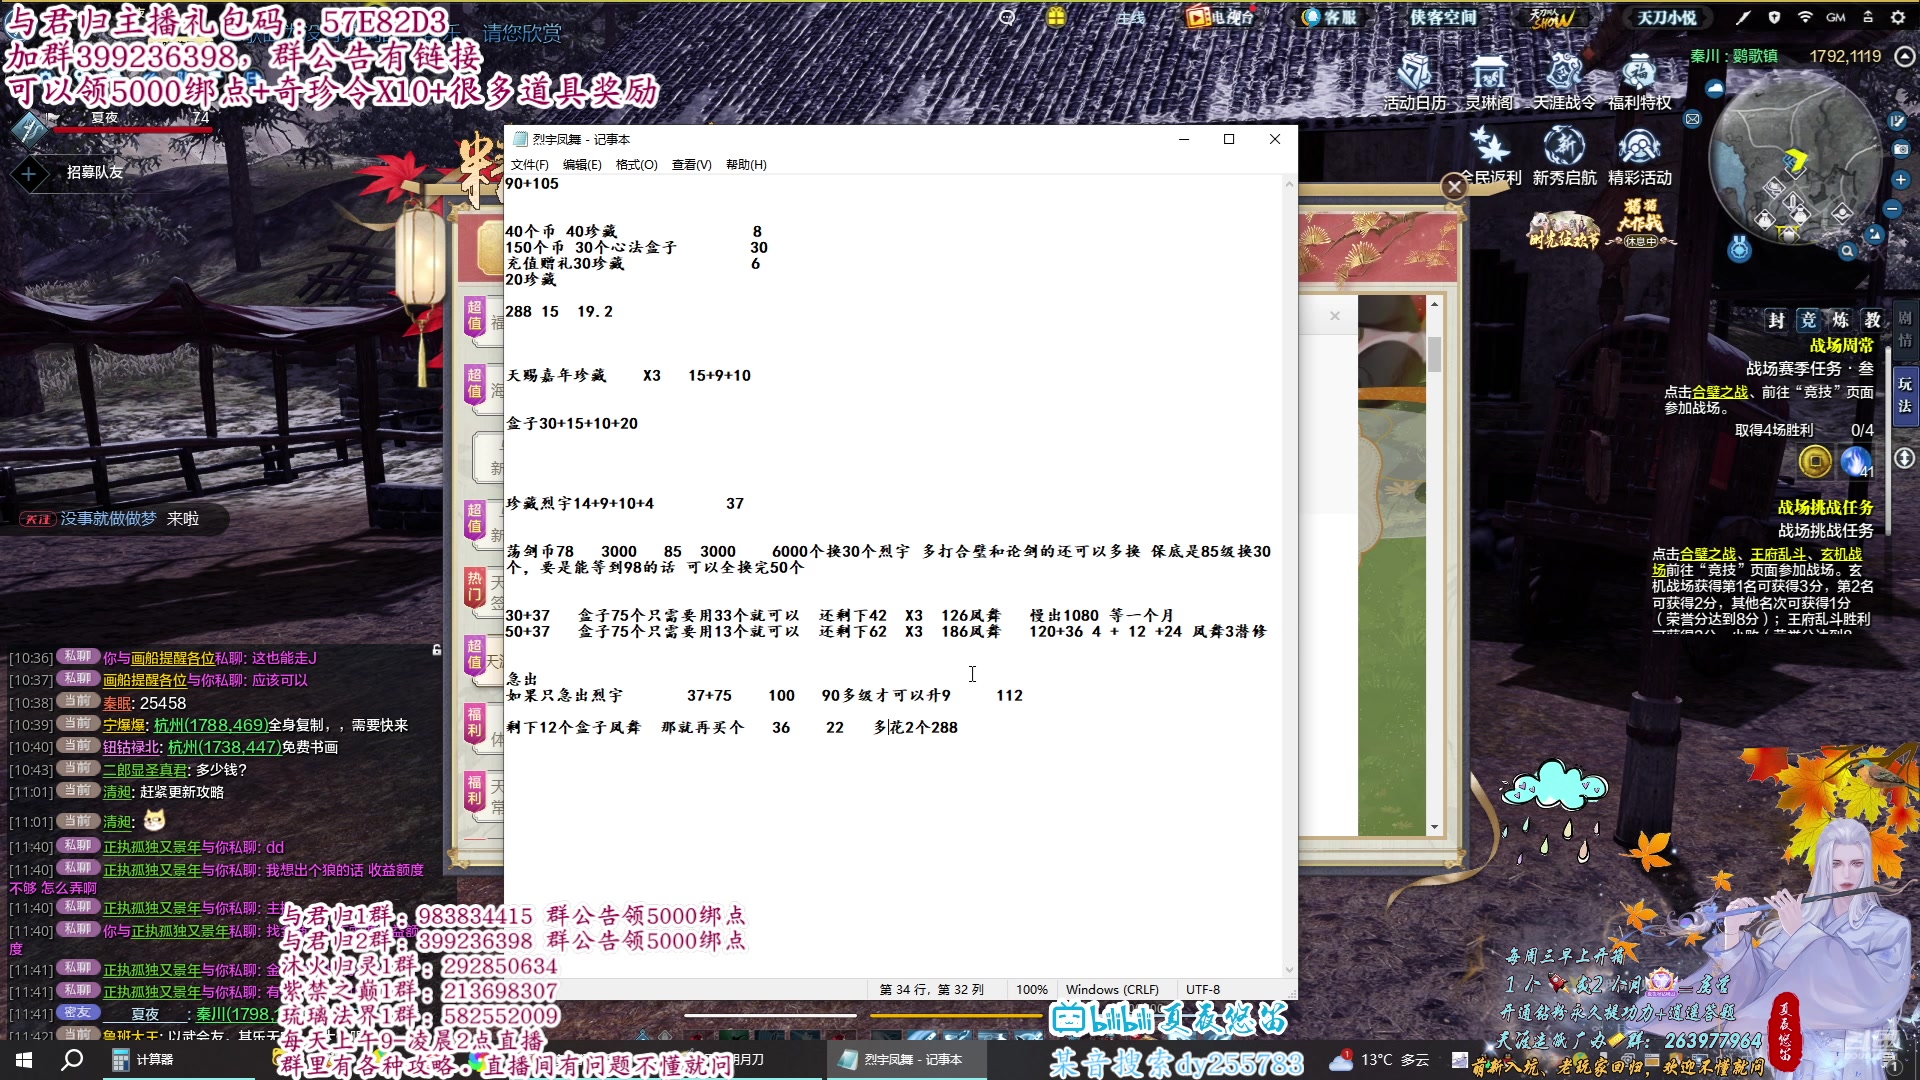Screen dimensions: 1920x1080
Task: Open the gift box icon in top bar
Action: point(1057,17)
